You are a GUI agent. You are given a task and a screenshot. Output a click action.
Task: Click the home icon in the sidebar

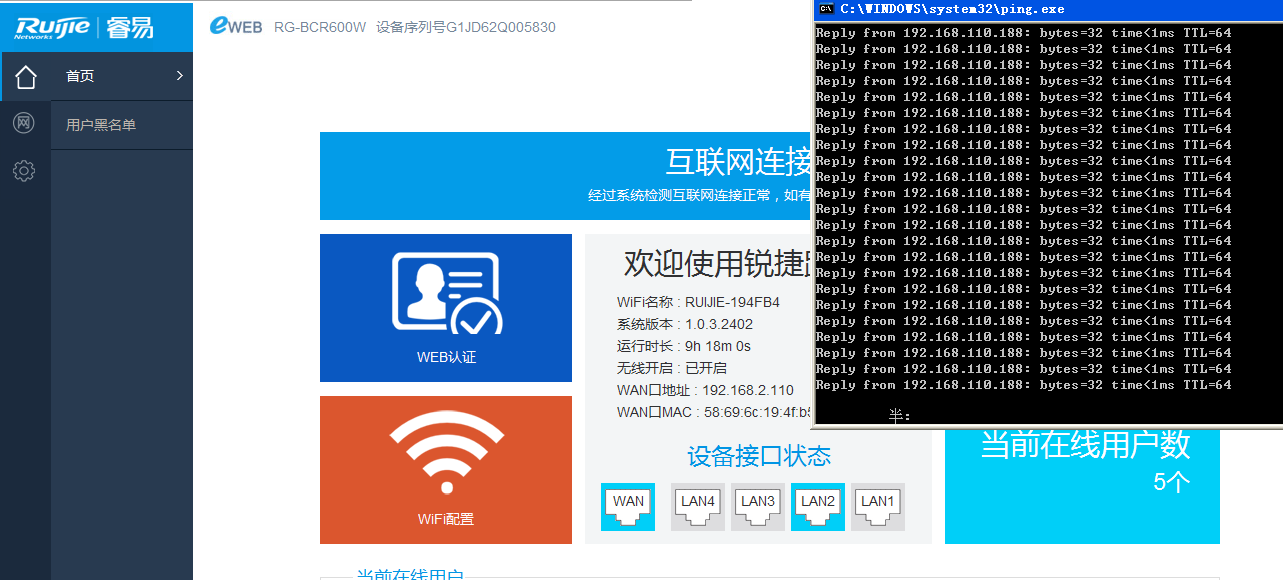(25, 76)
